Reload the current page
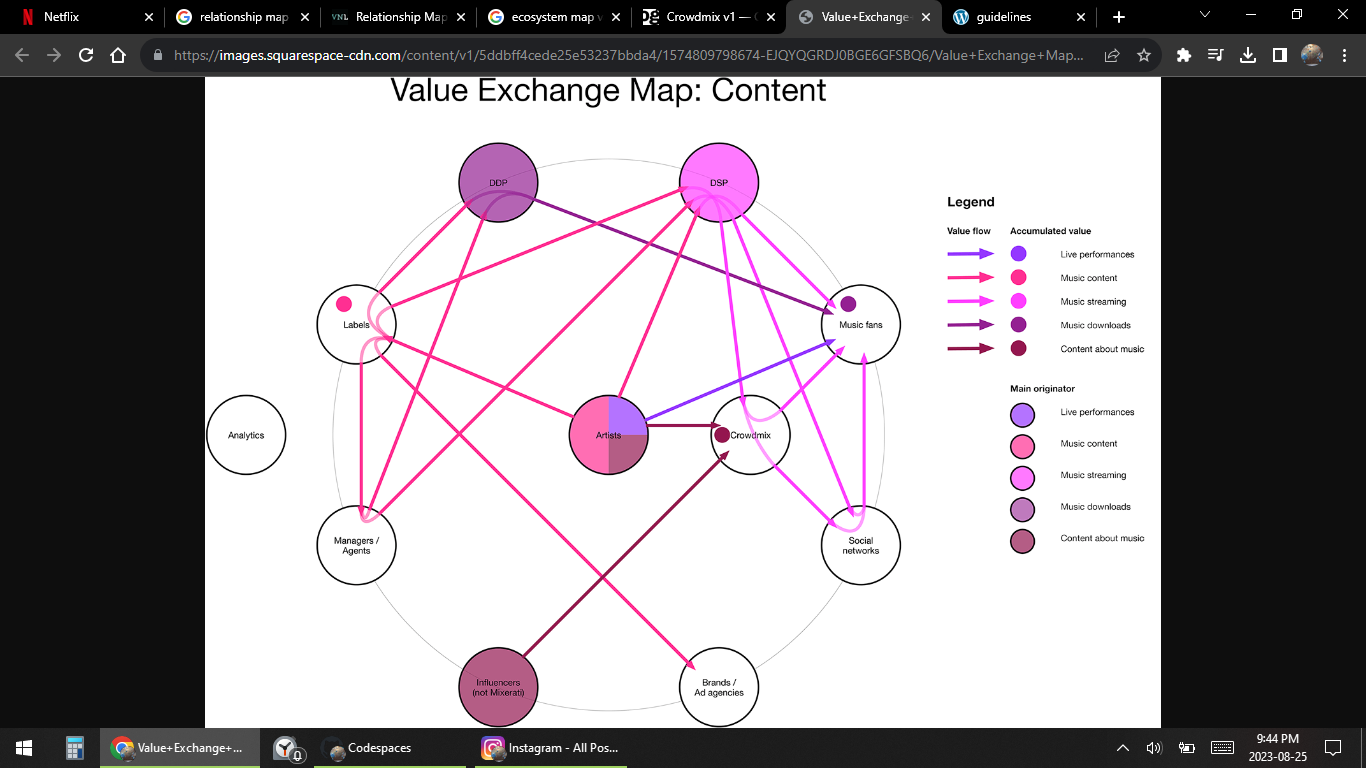 86,56
